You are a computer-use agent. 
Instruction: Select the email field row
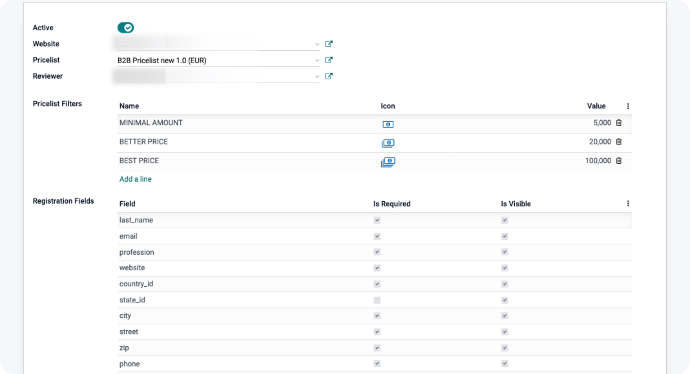pyautogui.click(x=374, y=236)
